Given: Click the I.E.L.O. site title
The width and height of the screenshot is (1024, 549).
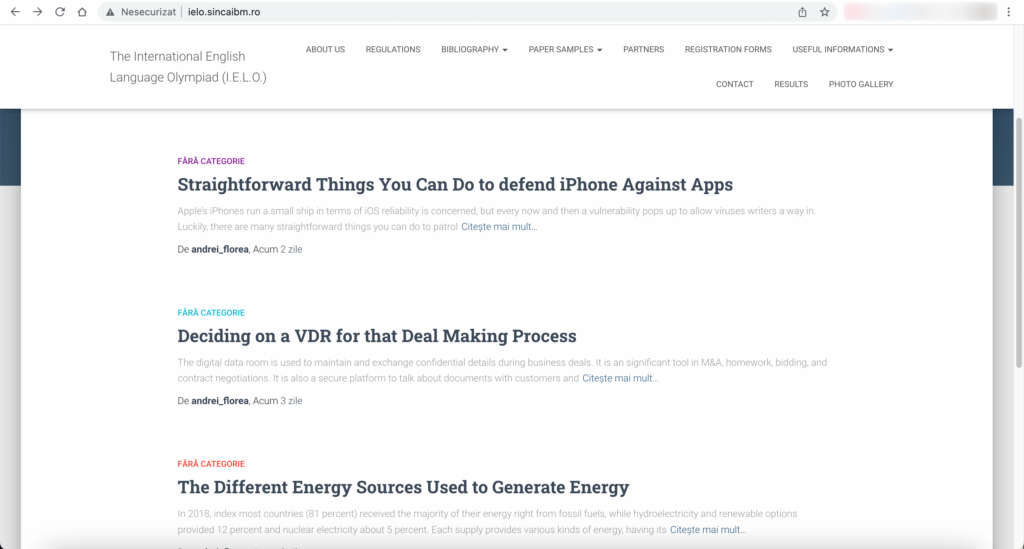Looking at the screenshot, I should (x=188, y=66).
